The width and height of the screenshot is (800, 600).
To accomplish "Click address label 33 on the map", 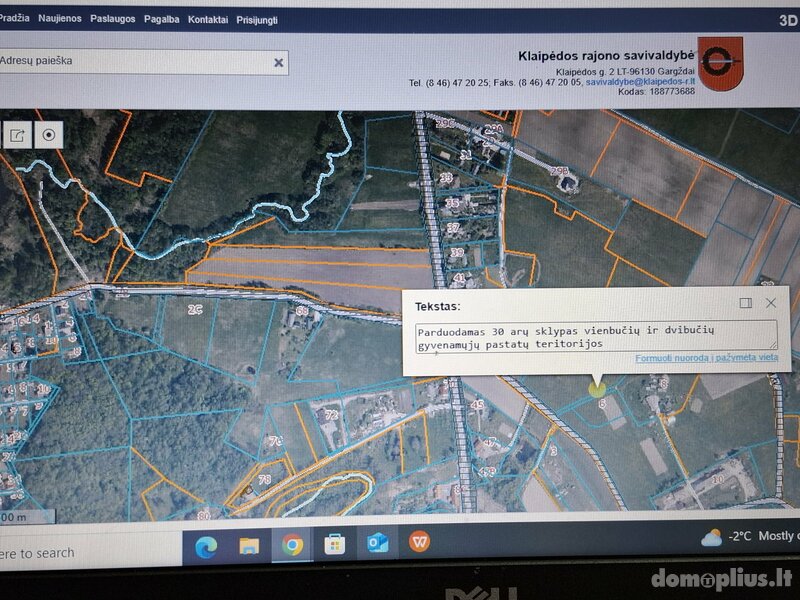I will pyautogui.click(x=446, y=178).
